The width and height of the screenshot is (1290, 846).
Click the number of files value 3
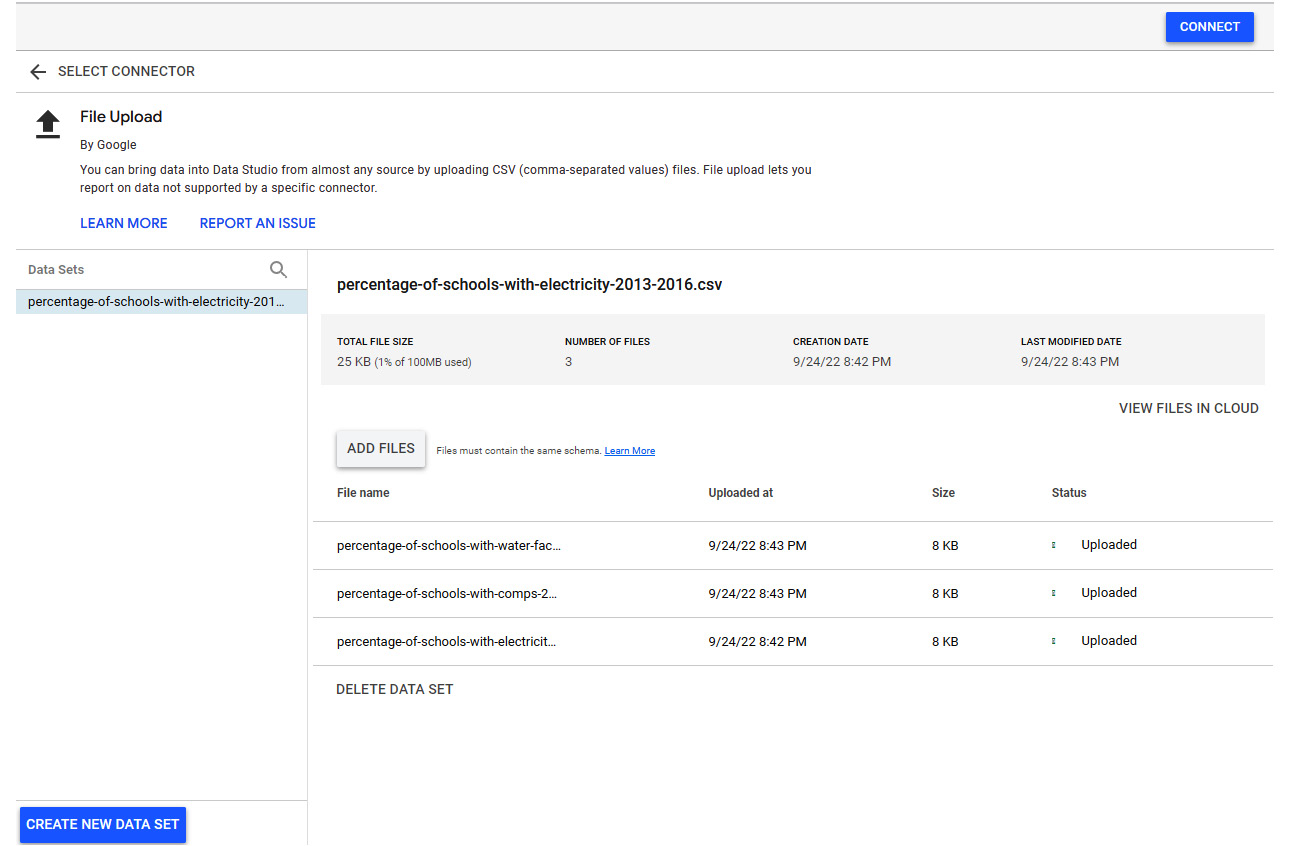(568, 362)
